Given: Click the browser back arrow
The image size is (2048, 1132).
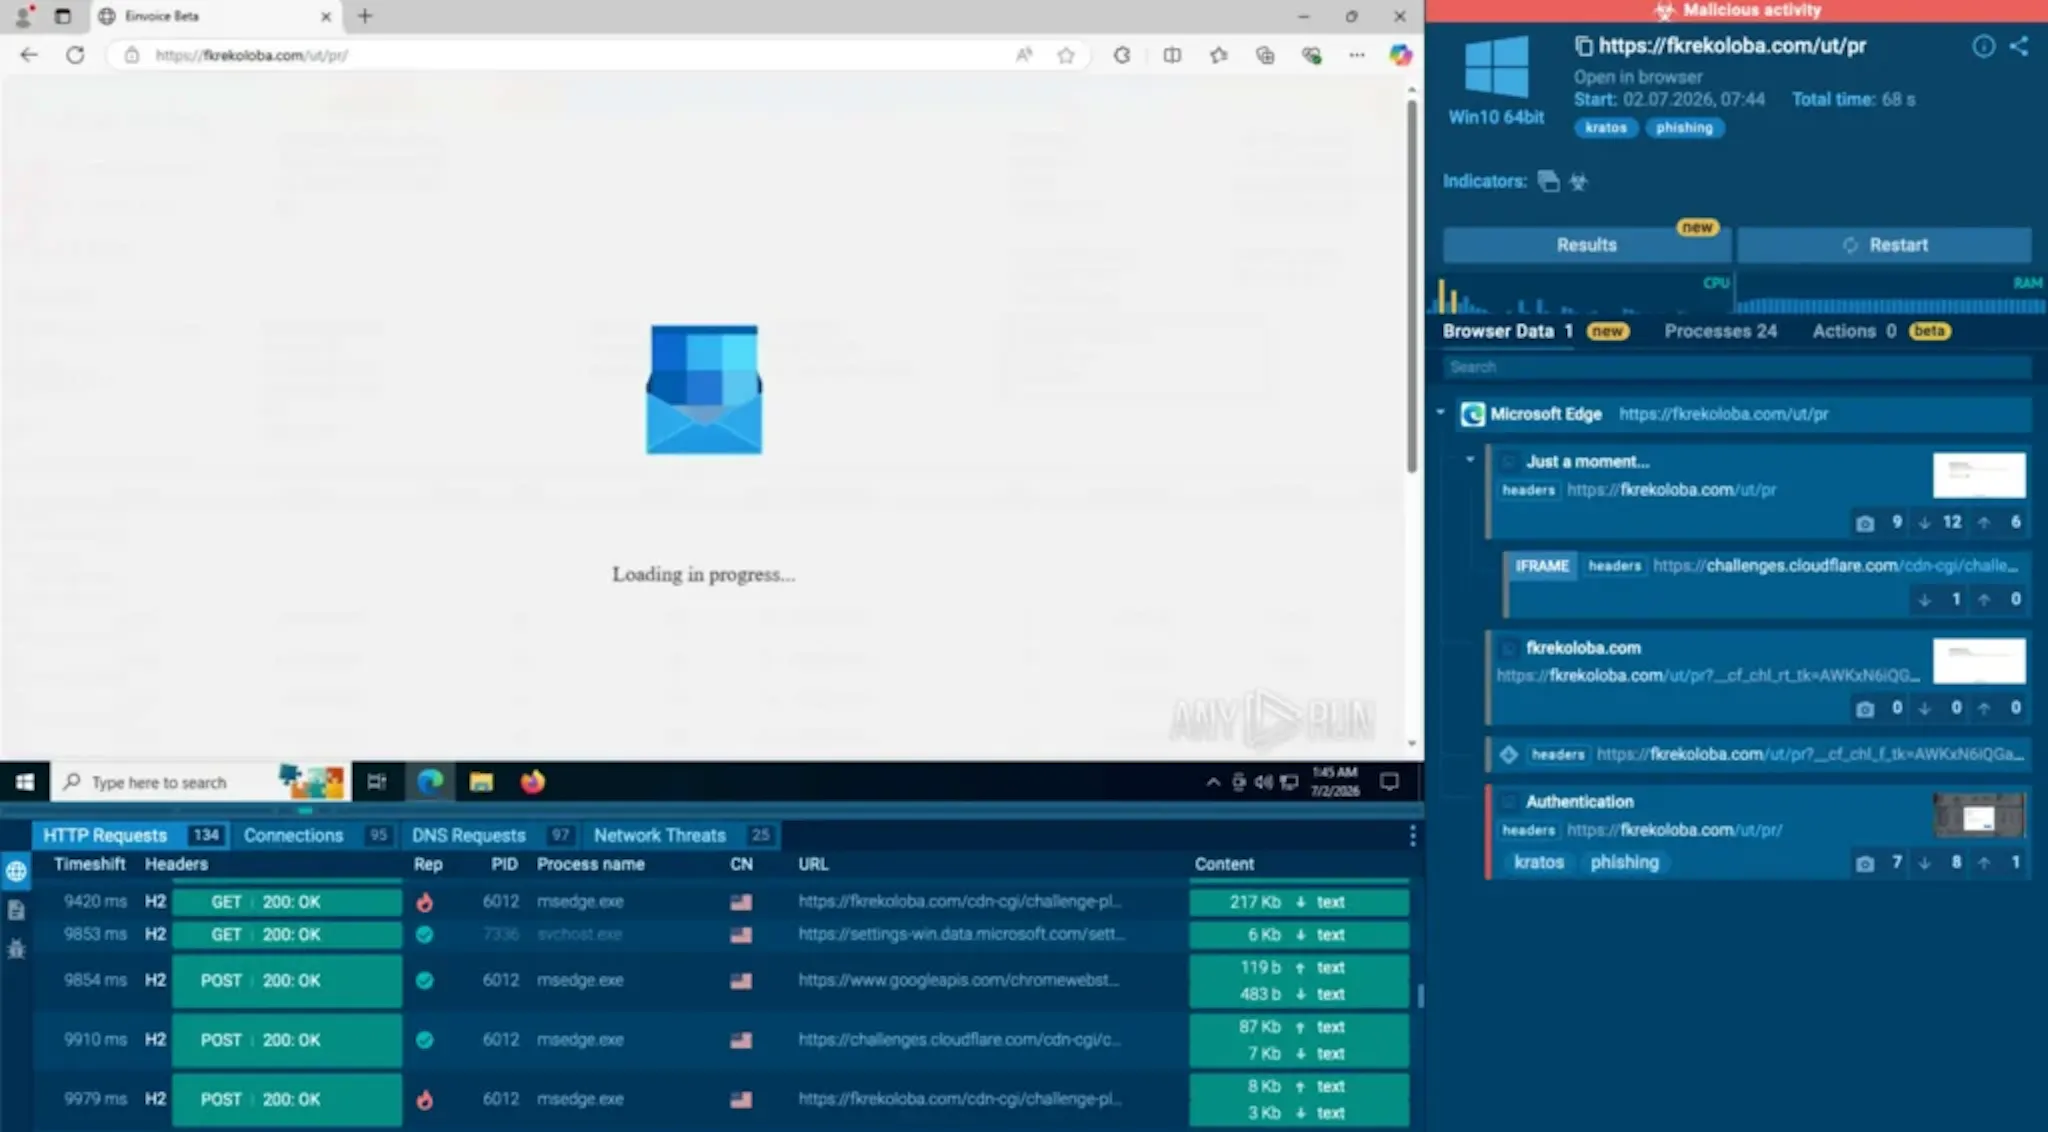Looking at the screenshot, I should (x=29, y=55).
